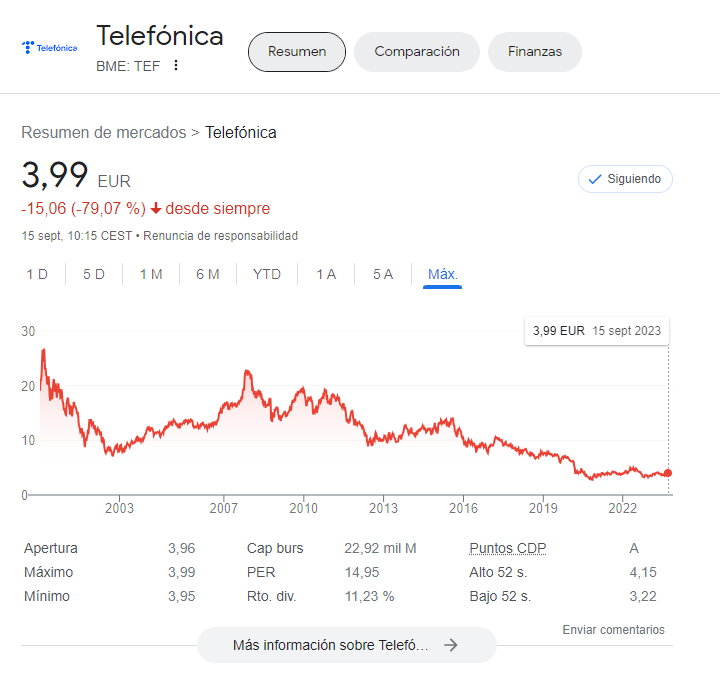Select the 1 M chart range
The image size is (720, 697).
pyautogui.click(x=151, y=275)
